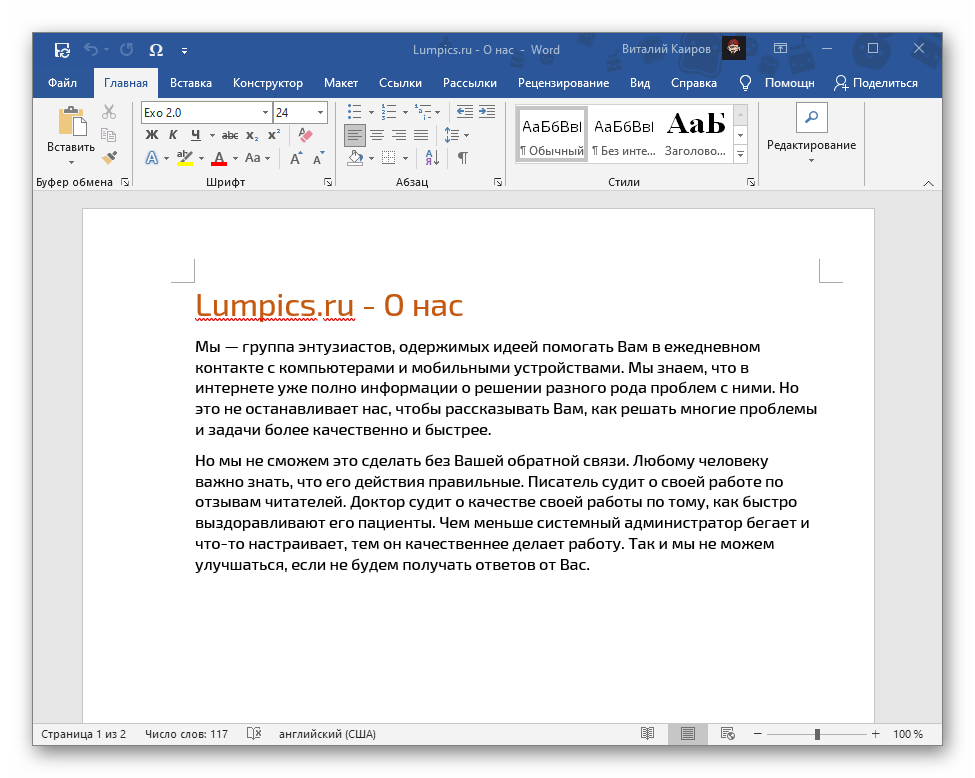975x778 pixels.
Task: Clear all formatting with the eraser icon
Action: (305, 135)
